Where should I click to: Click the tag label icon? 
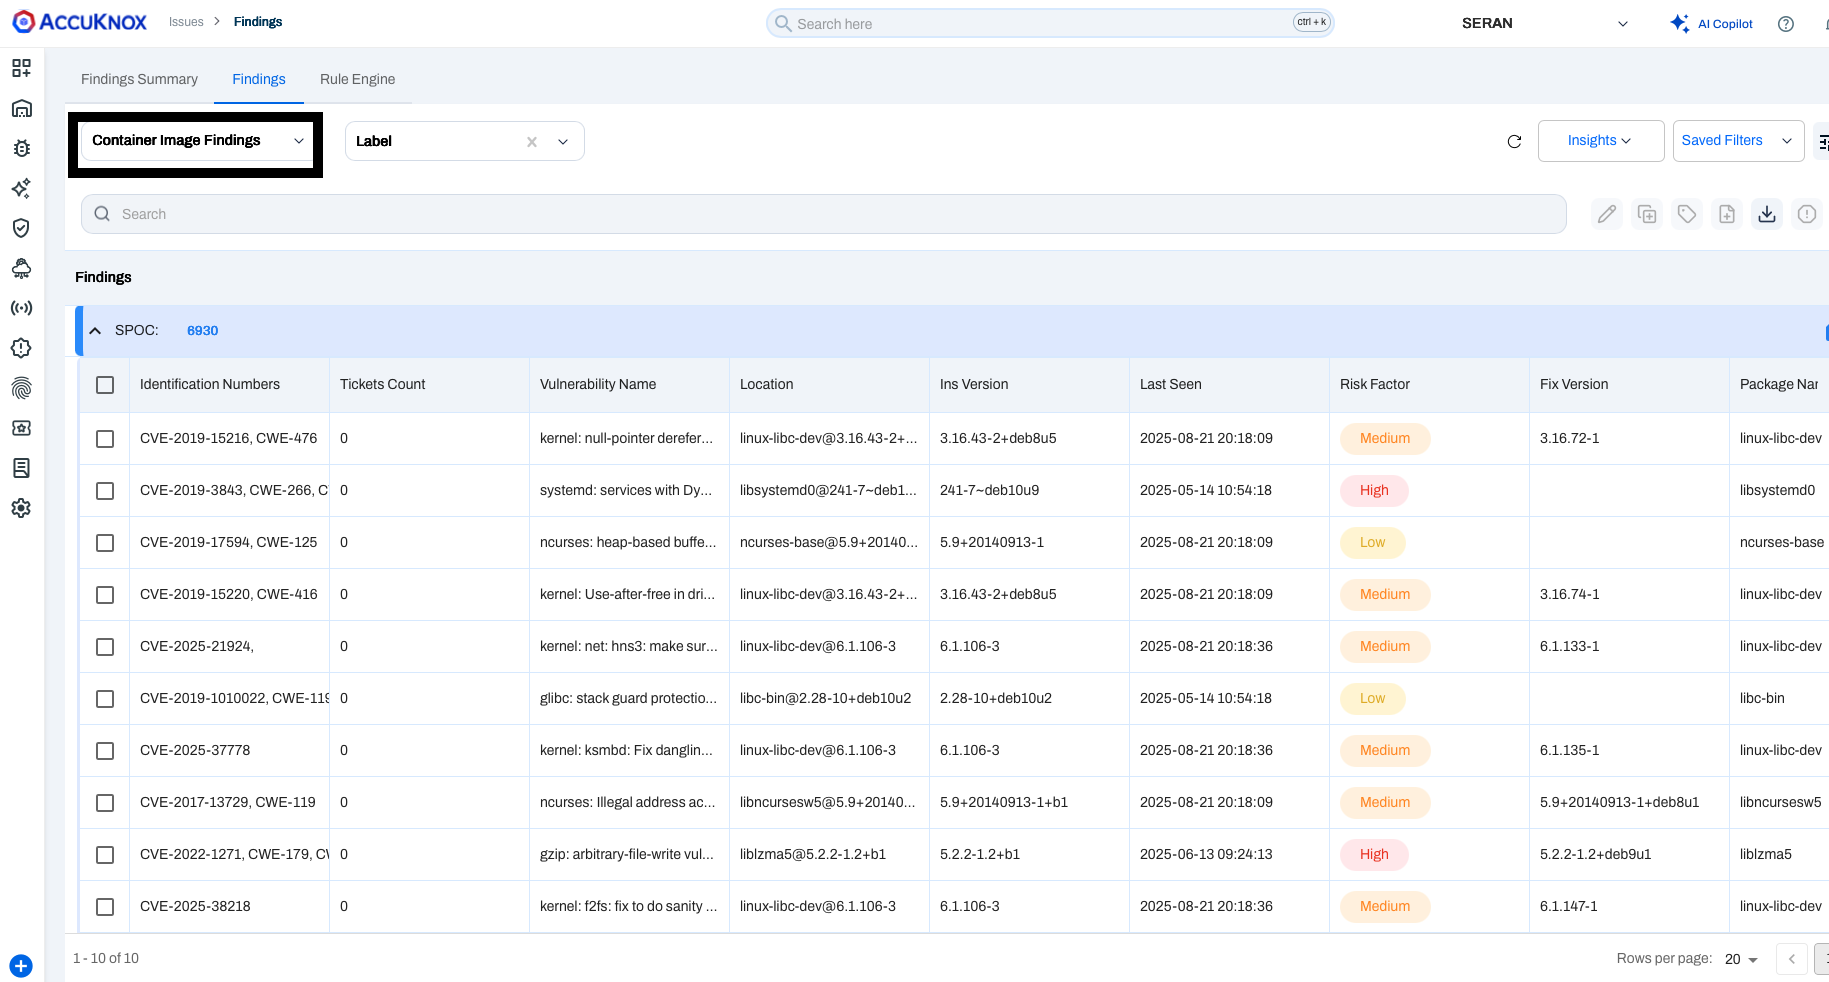1687,214
